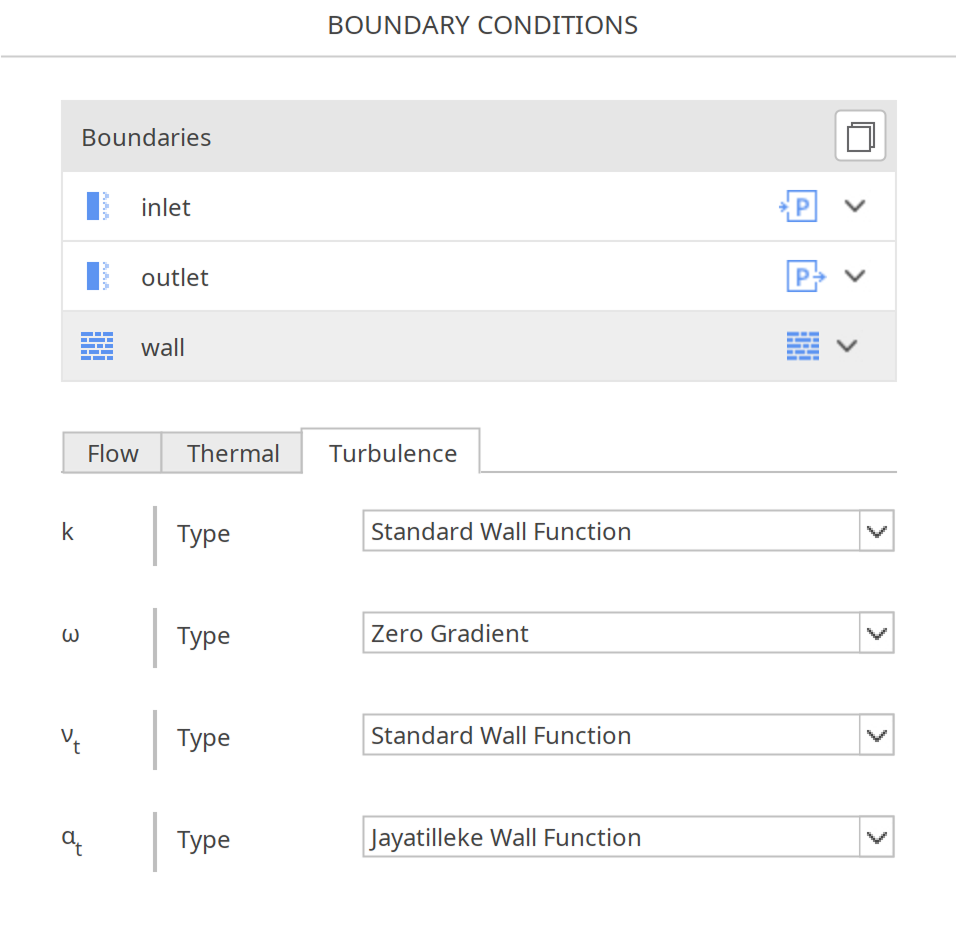Click the duplicate boundaries icon
This screenshot has width=956, height=940.
pyautogui.click(x=860, y=135)
